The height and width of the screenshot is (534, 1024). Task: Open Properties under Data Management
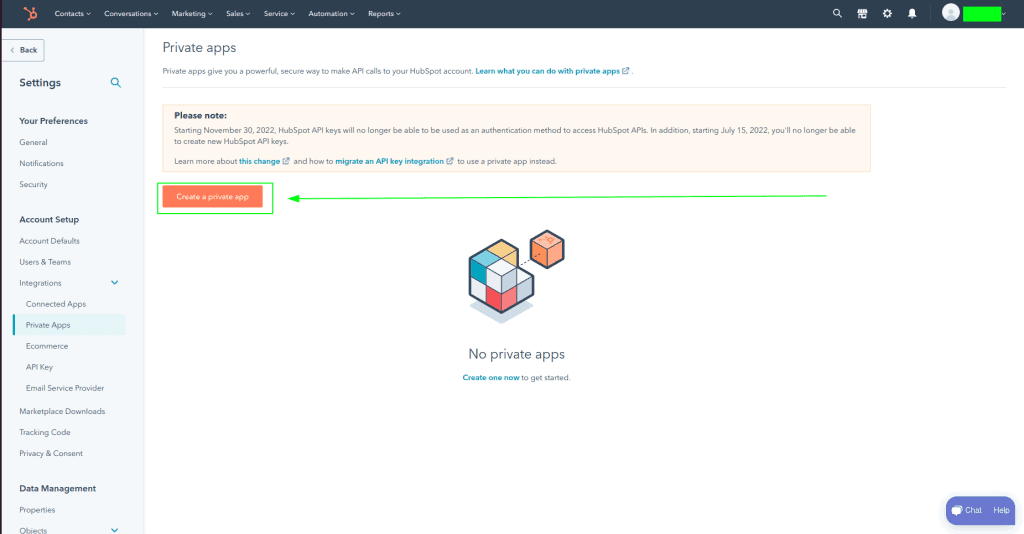(37, 510)
